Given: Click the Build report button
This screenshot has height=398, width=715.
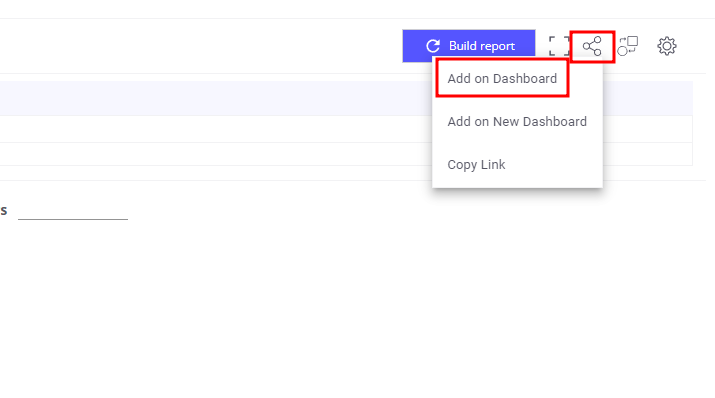Looking at the screenshot, I should click(x=469, y=46).
